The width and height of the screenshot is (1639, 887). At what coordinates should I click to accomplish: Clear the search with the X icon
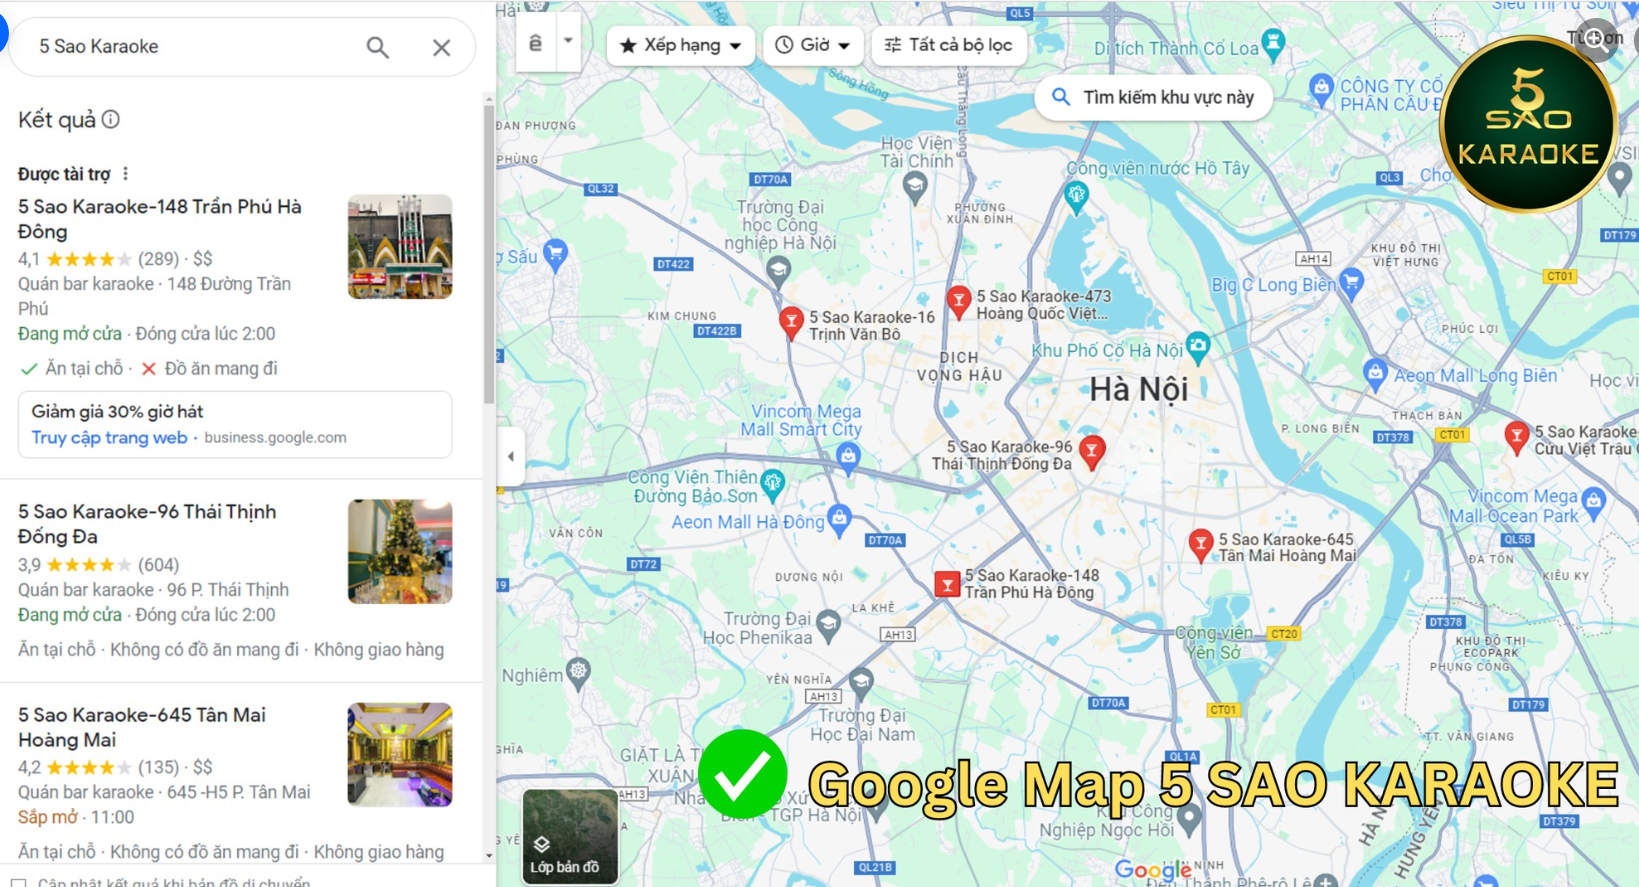[x=441, y=47]
